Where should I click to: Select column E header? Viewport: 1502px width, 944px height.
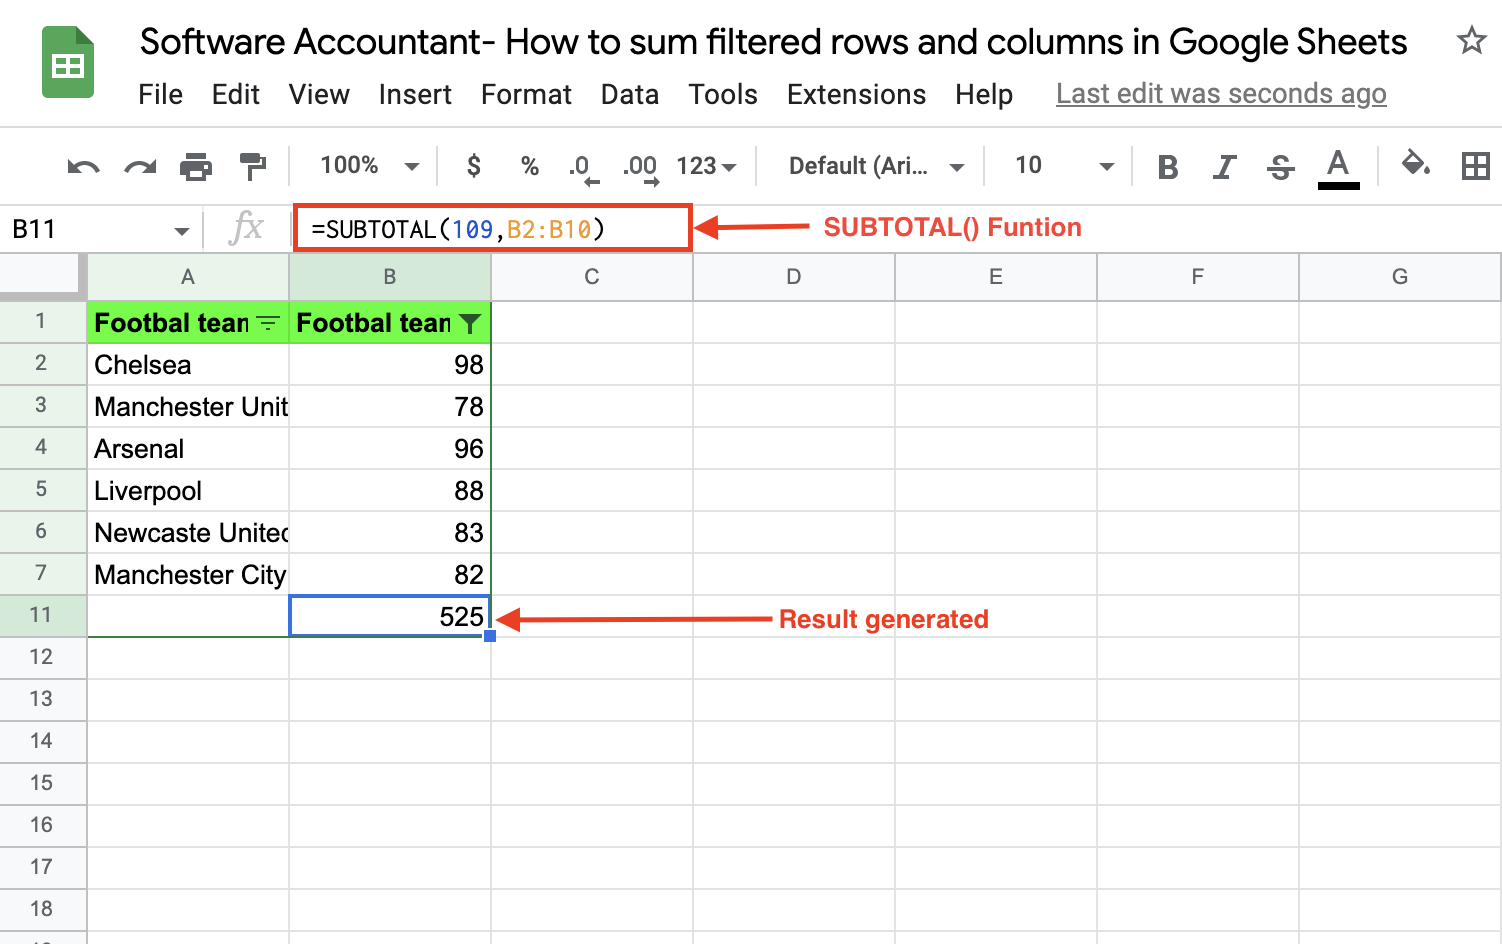(x=996, y=277)
